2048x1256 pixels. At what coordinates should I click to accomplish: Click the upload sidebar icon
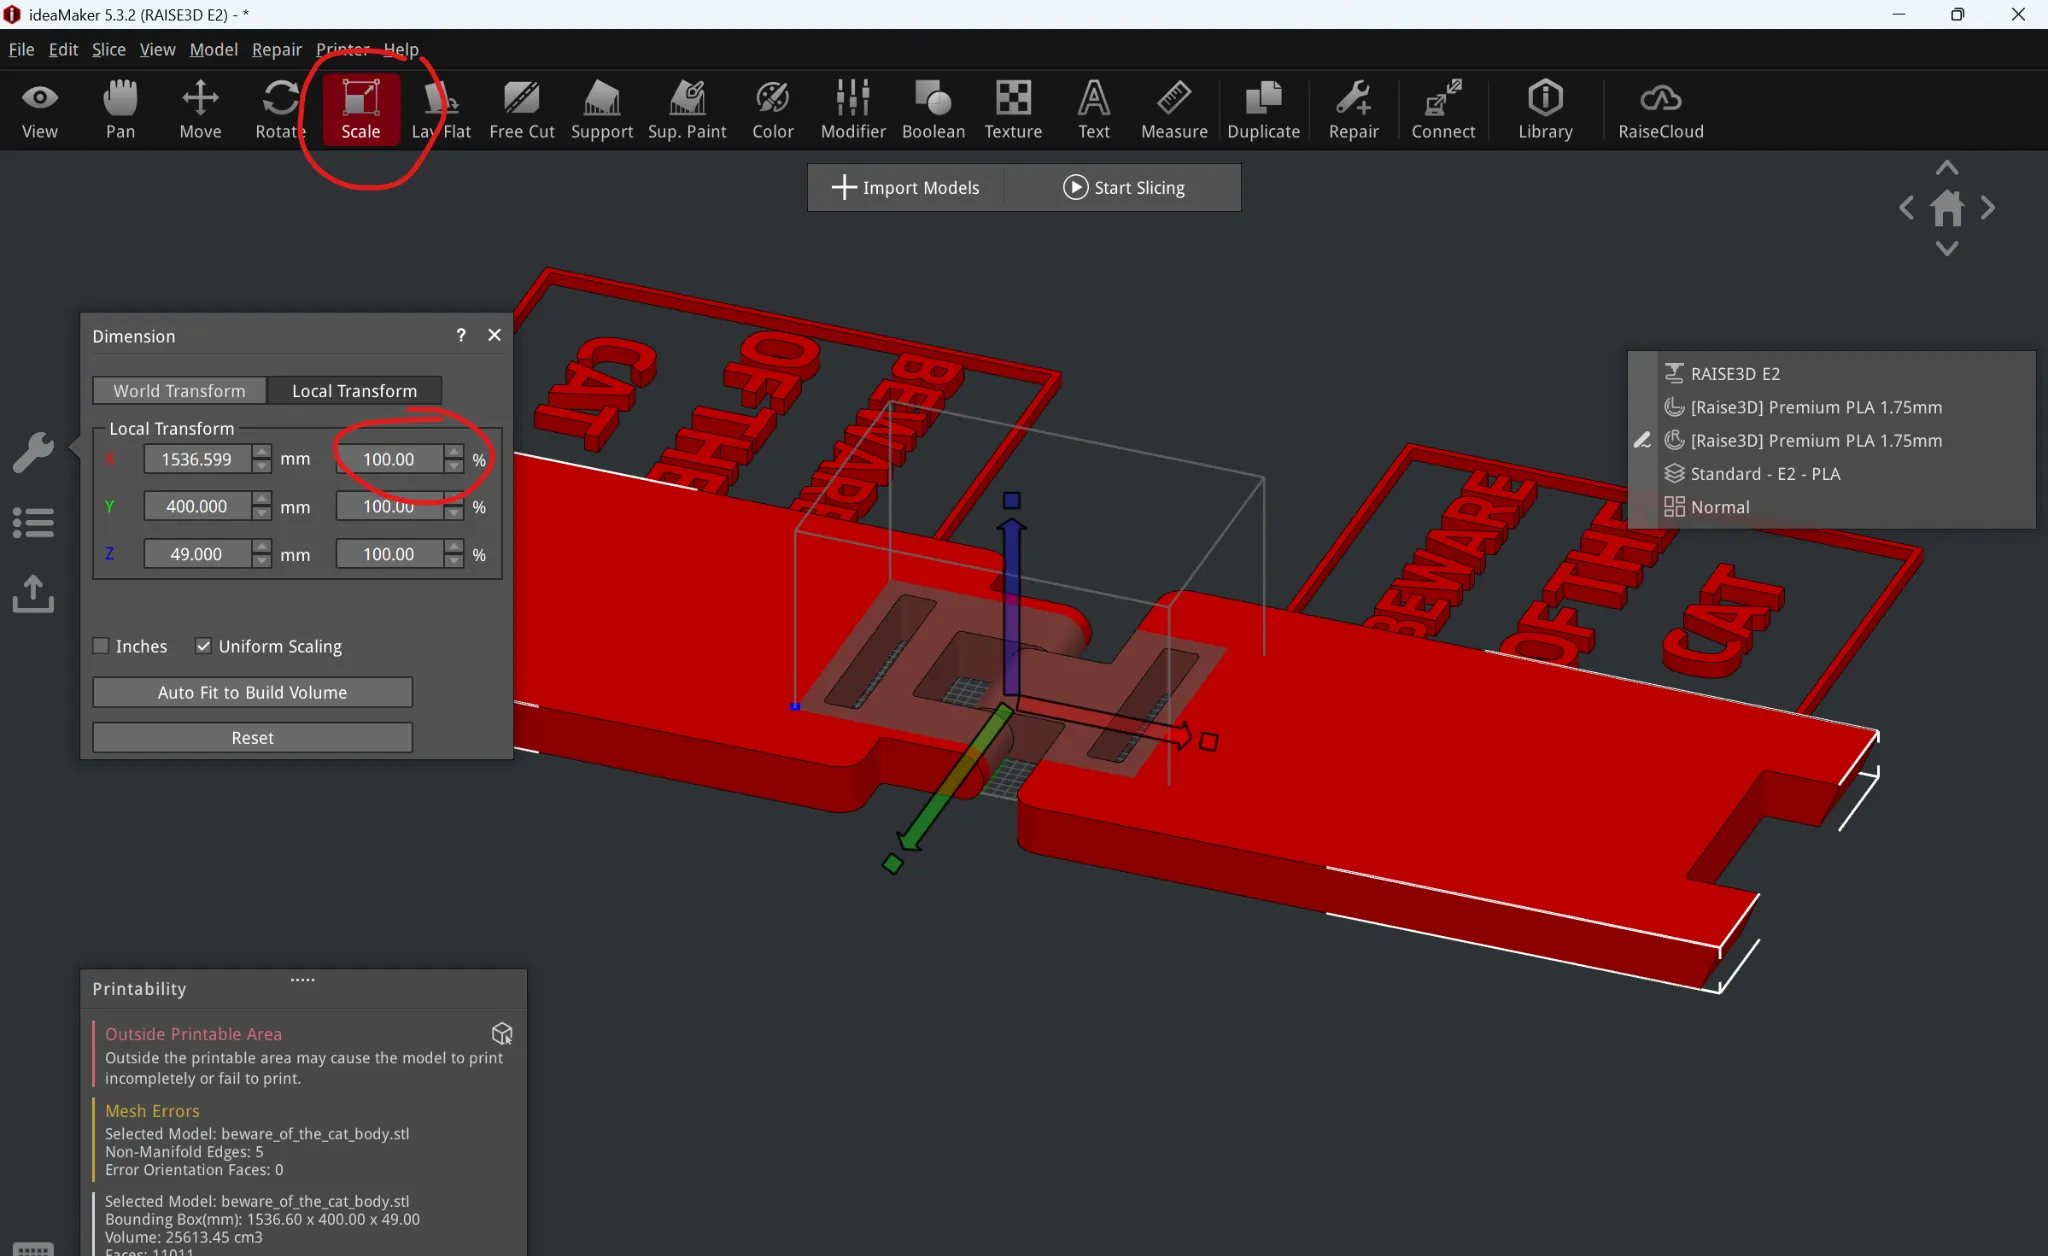tap(33, 593)
